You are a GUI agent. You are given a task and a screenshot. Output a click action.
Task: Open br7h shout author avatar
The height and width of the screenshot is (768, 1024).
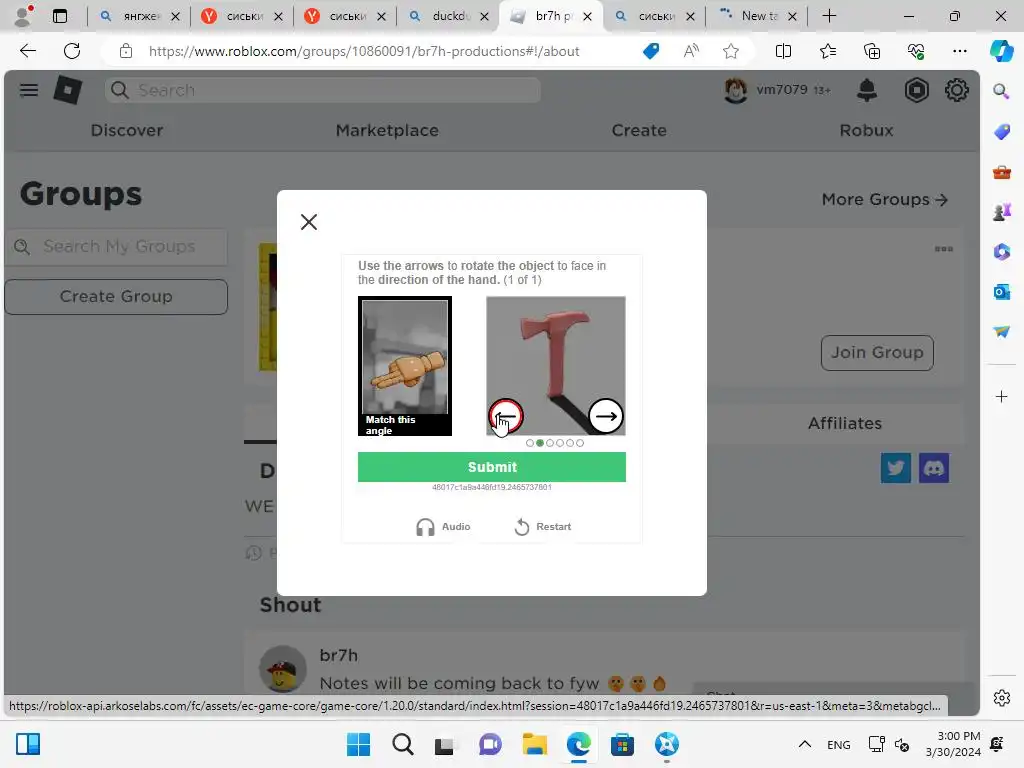283,669
